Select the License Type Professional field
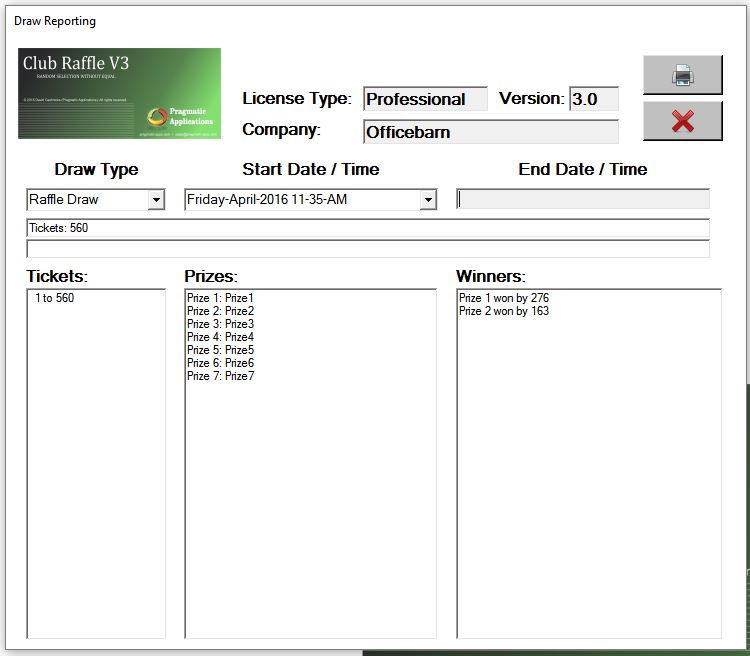 click(425, 99)
